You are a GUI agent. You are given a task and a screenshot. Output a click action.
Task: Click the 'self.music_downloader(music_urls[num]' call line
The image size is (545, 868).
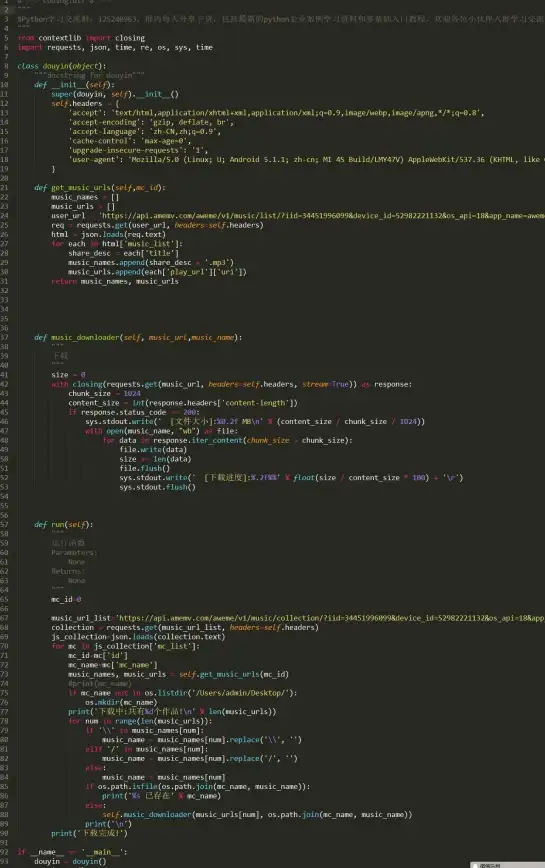[257, 814]
